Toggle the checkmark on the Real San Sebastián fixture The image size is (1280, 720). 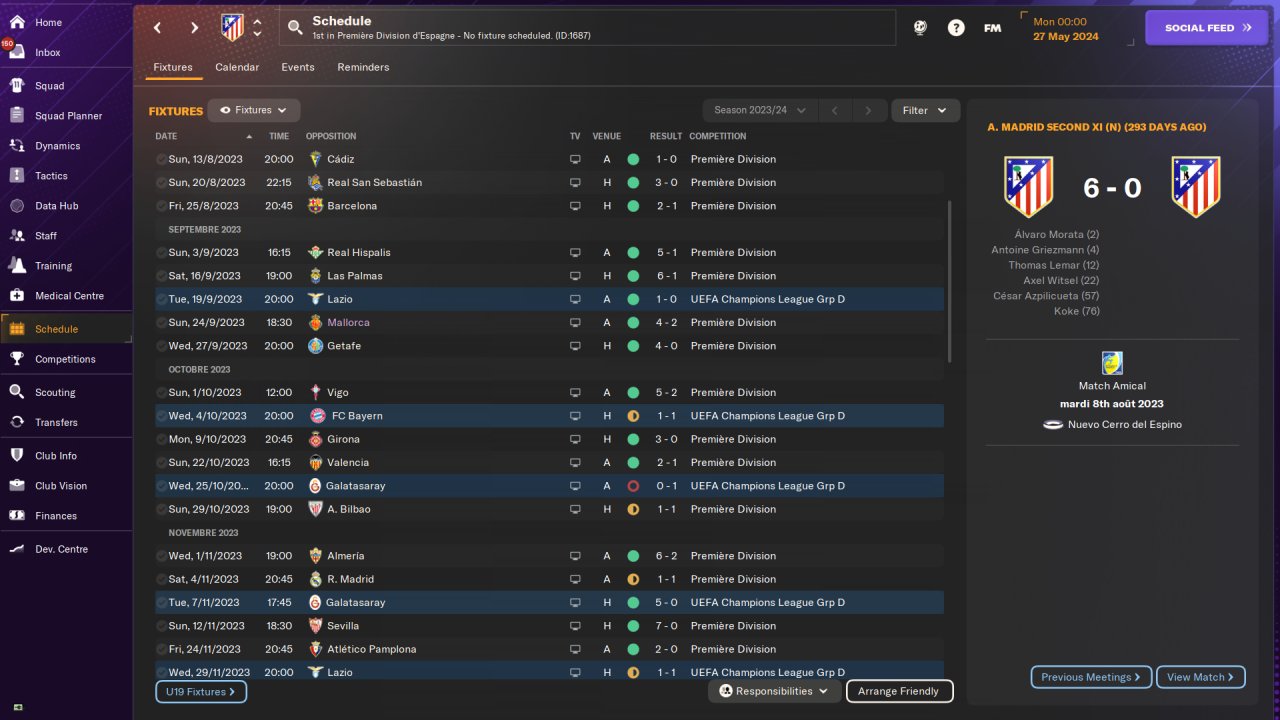click(161, 183)
